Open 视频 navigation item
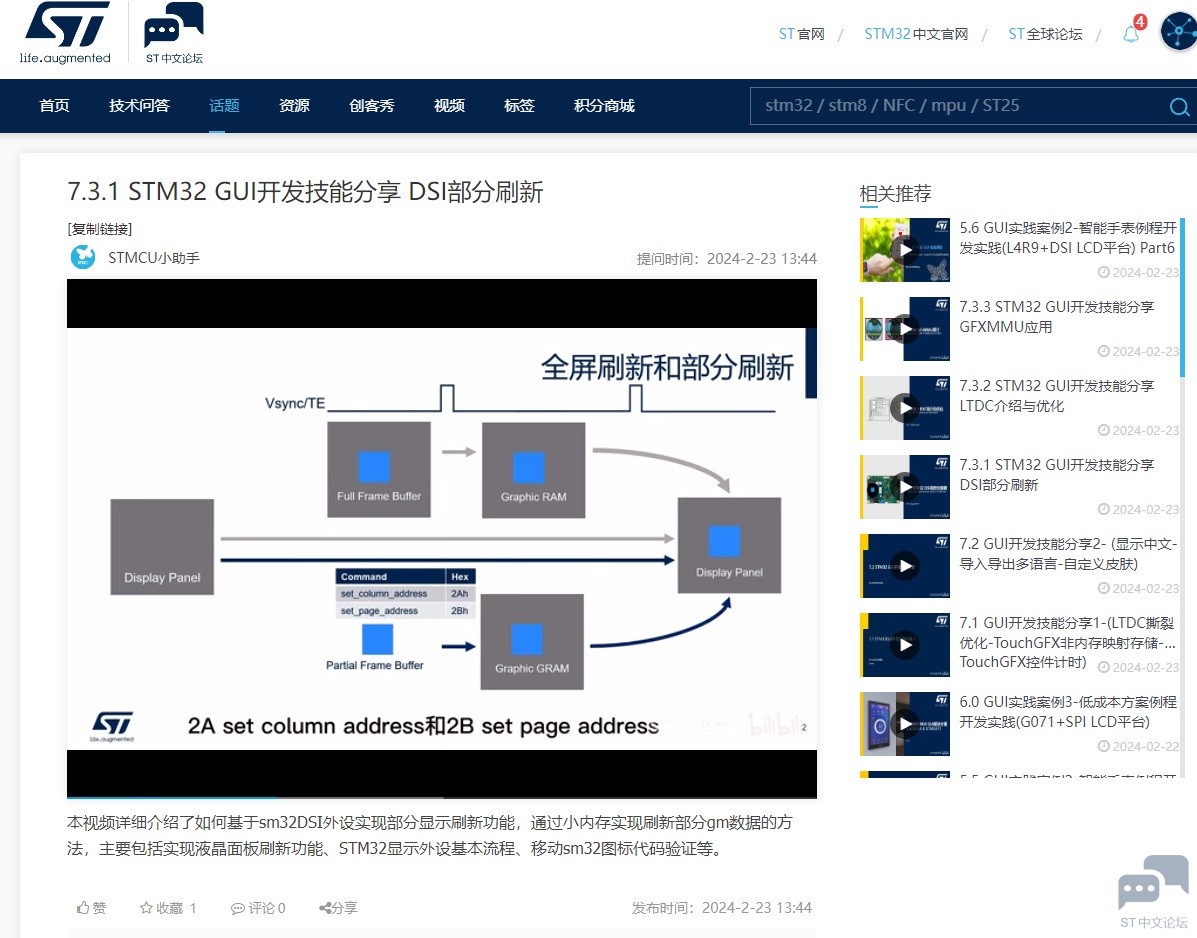The height and width of the screenshot is (938, 1197). (x=449, y=105)
